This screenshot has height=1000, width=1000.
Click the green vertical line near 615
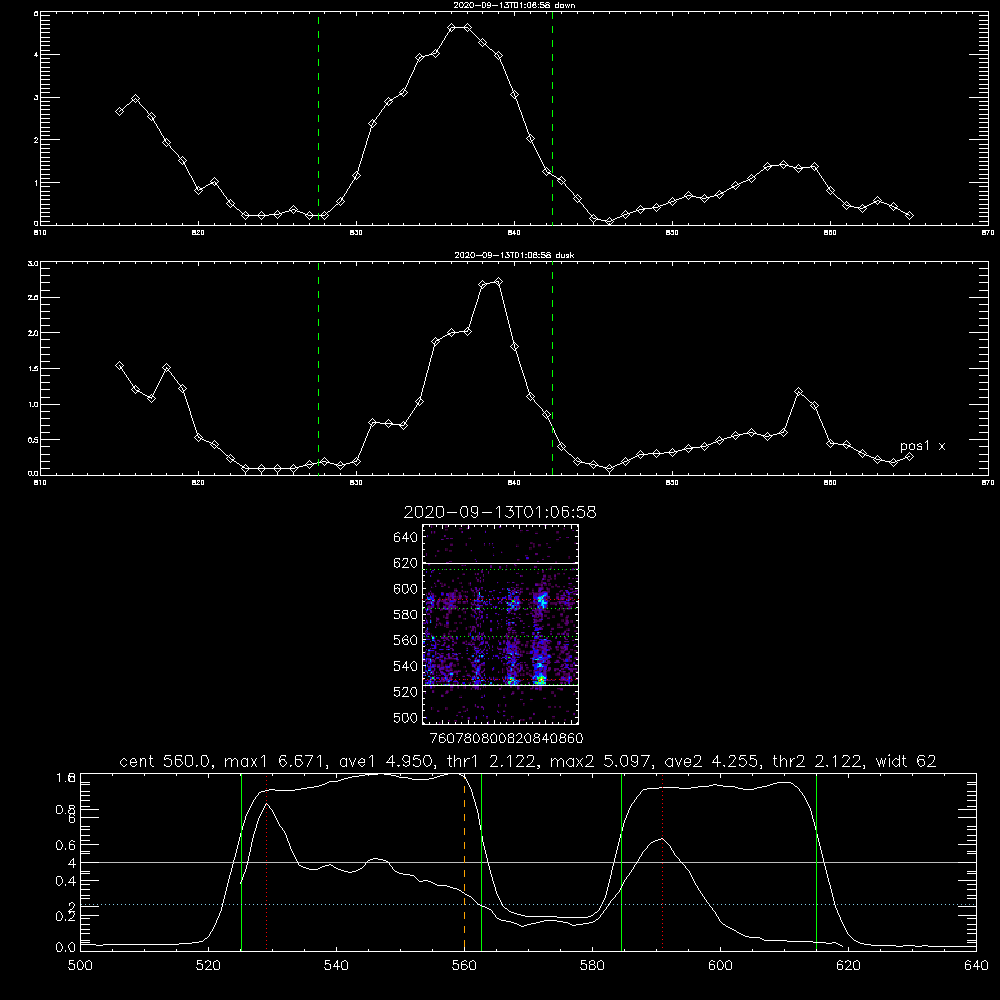click(x=816, y=862)
